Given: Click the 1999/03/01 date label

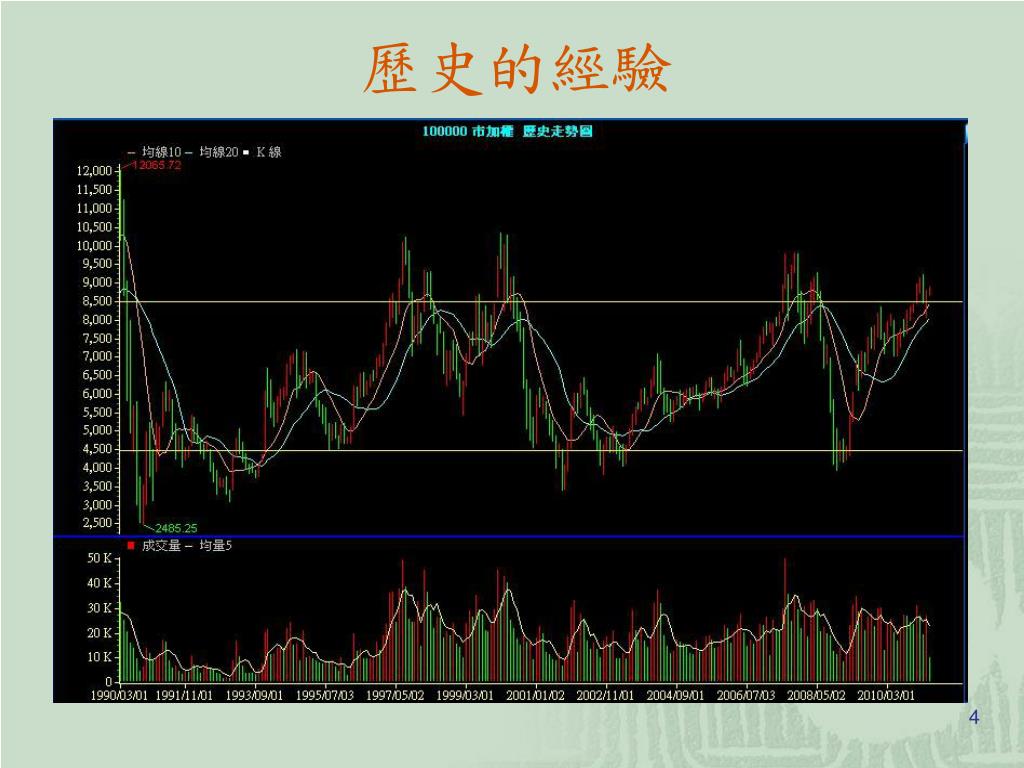Looking at the screenshot, I should 464,695.
